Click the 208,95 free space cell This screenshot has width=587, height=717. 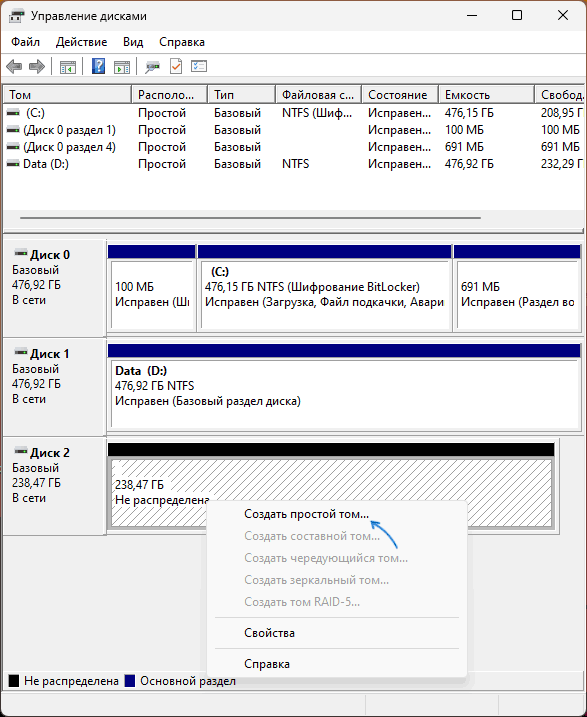coord(562,112)
